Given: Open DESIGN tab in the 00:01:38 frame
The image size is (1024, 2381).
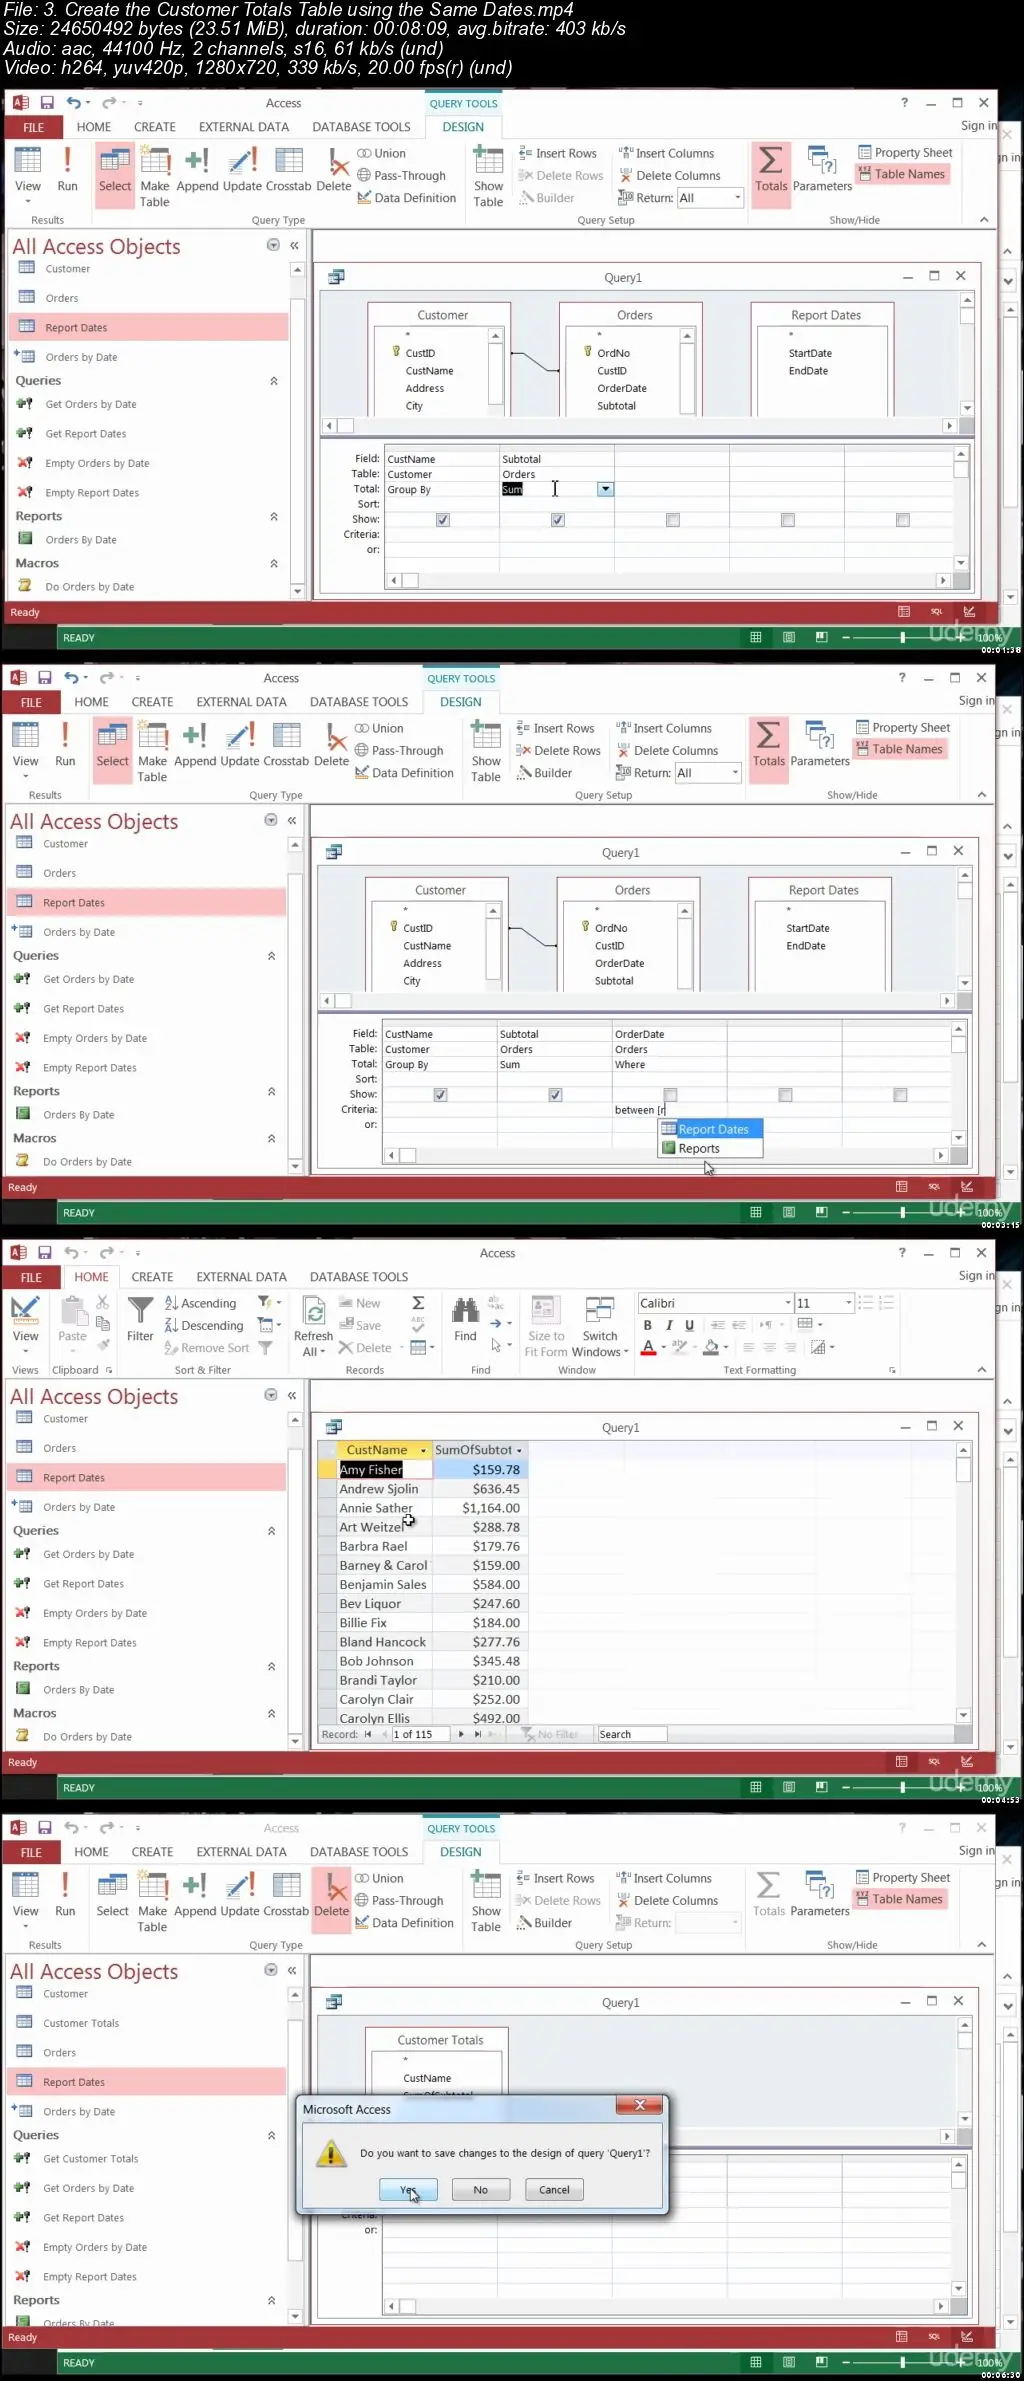Looking at the screenshot, I should tap(463, 127).
